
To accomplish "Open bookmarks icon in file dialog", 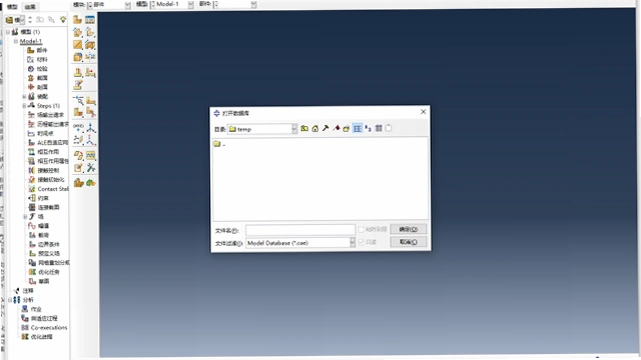I will [x=336, y=128].
